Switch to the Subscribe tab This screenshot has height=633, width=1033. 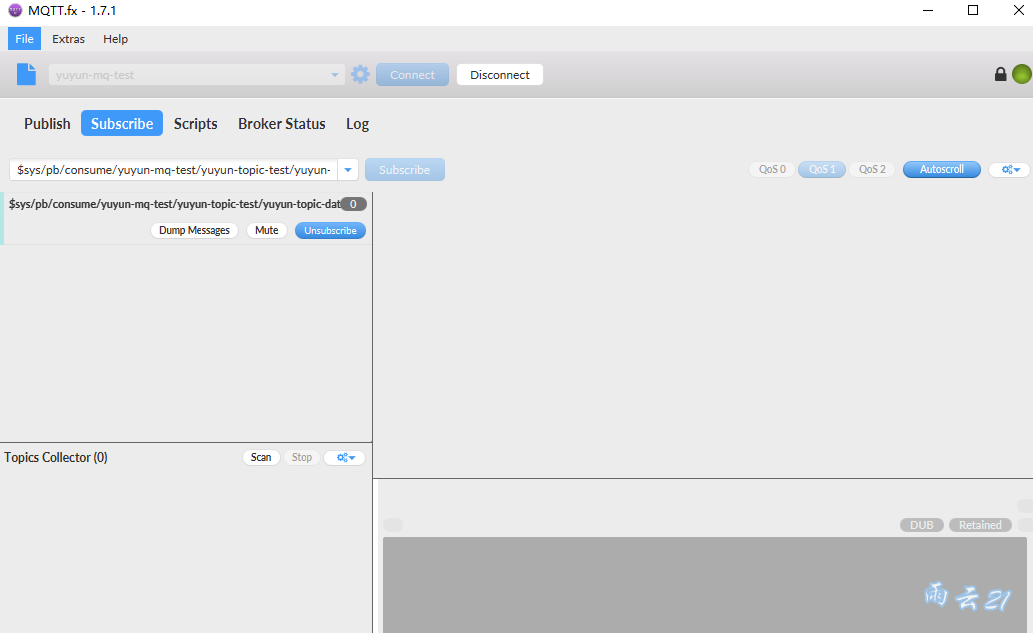point(122,123)
